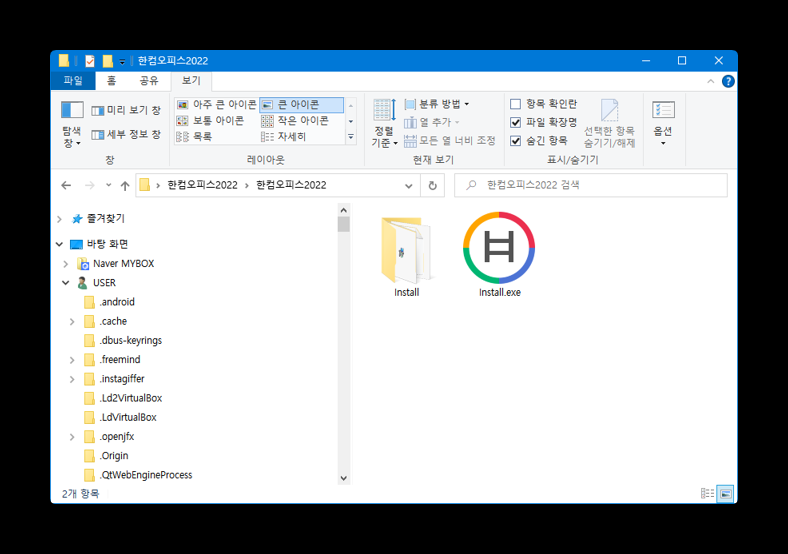This screenshot has height=554, width=788.
Task: Open the group by (분류 방법) dropdown
Action: pyautogui.click(x=437, y=104)
